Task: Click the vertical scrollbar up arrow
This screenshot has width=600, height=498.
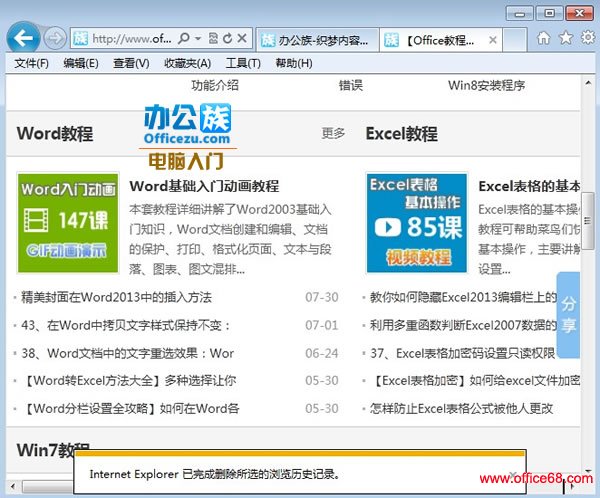Action: [x=588, y=83]
